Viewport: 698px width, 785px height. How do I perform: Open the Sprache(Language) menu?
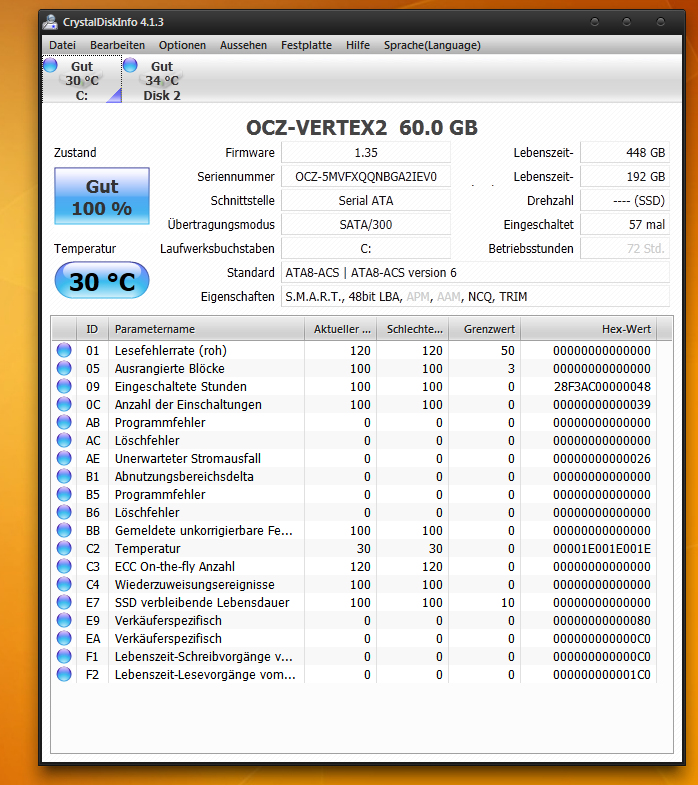pyautogui.click(x=432, y=45)
